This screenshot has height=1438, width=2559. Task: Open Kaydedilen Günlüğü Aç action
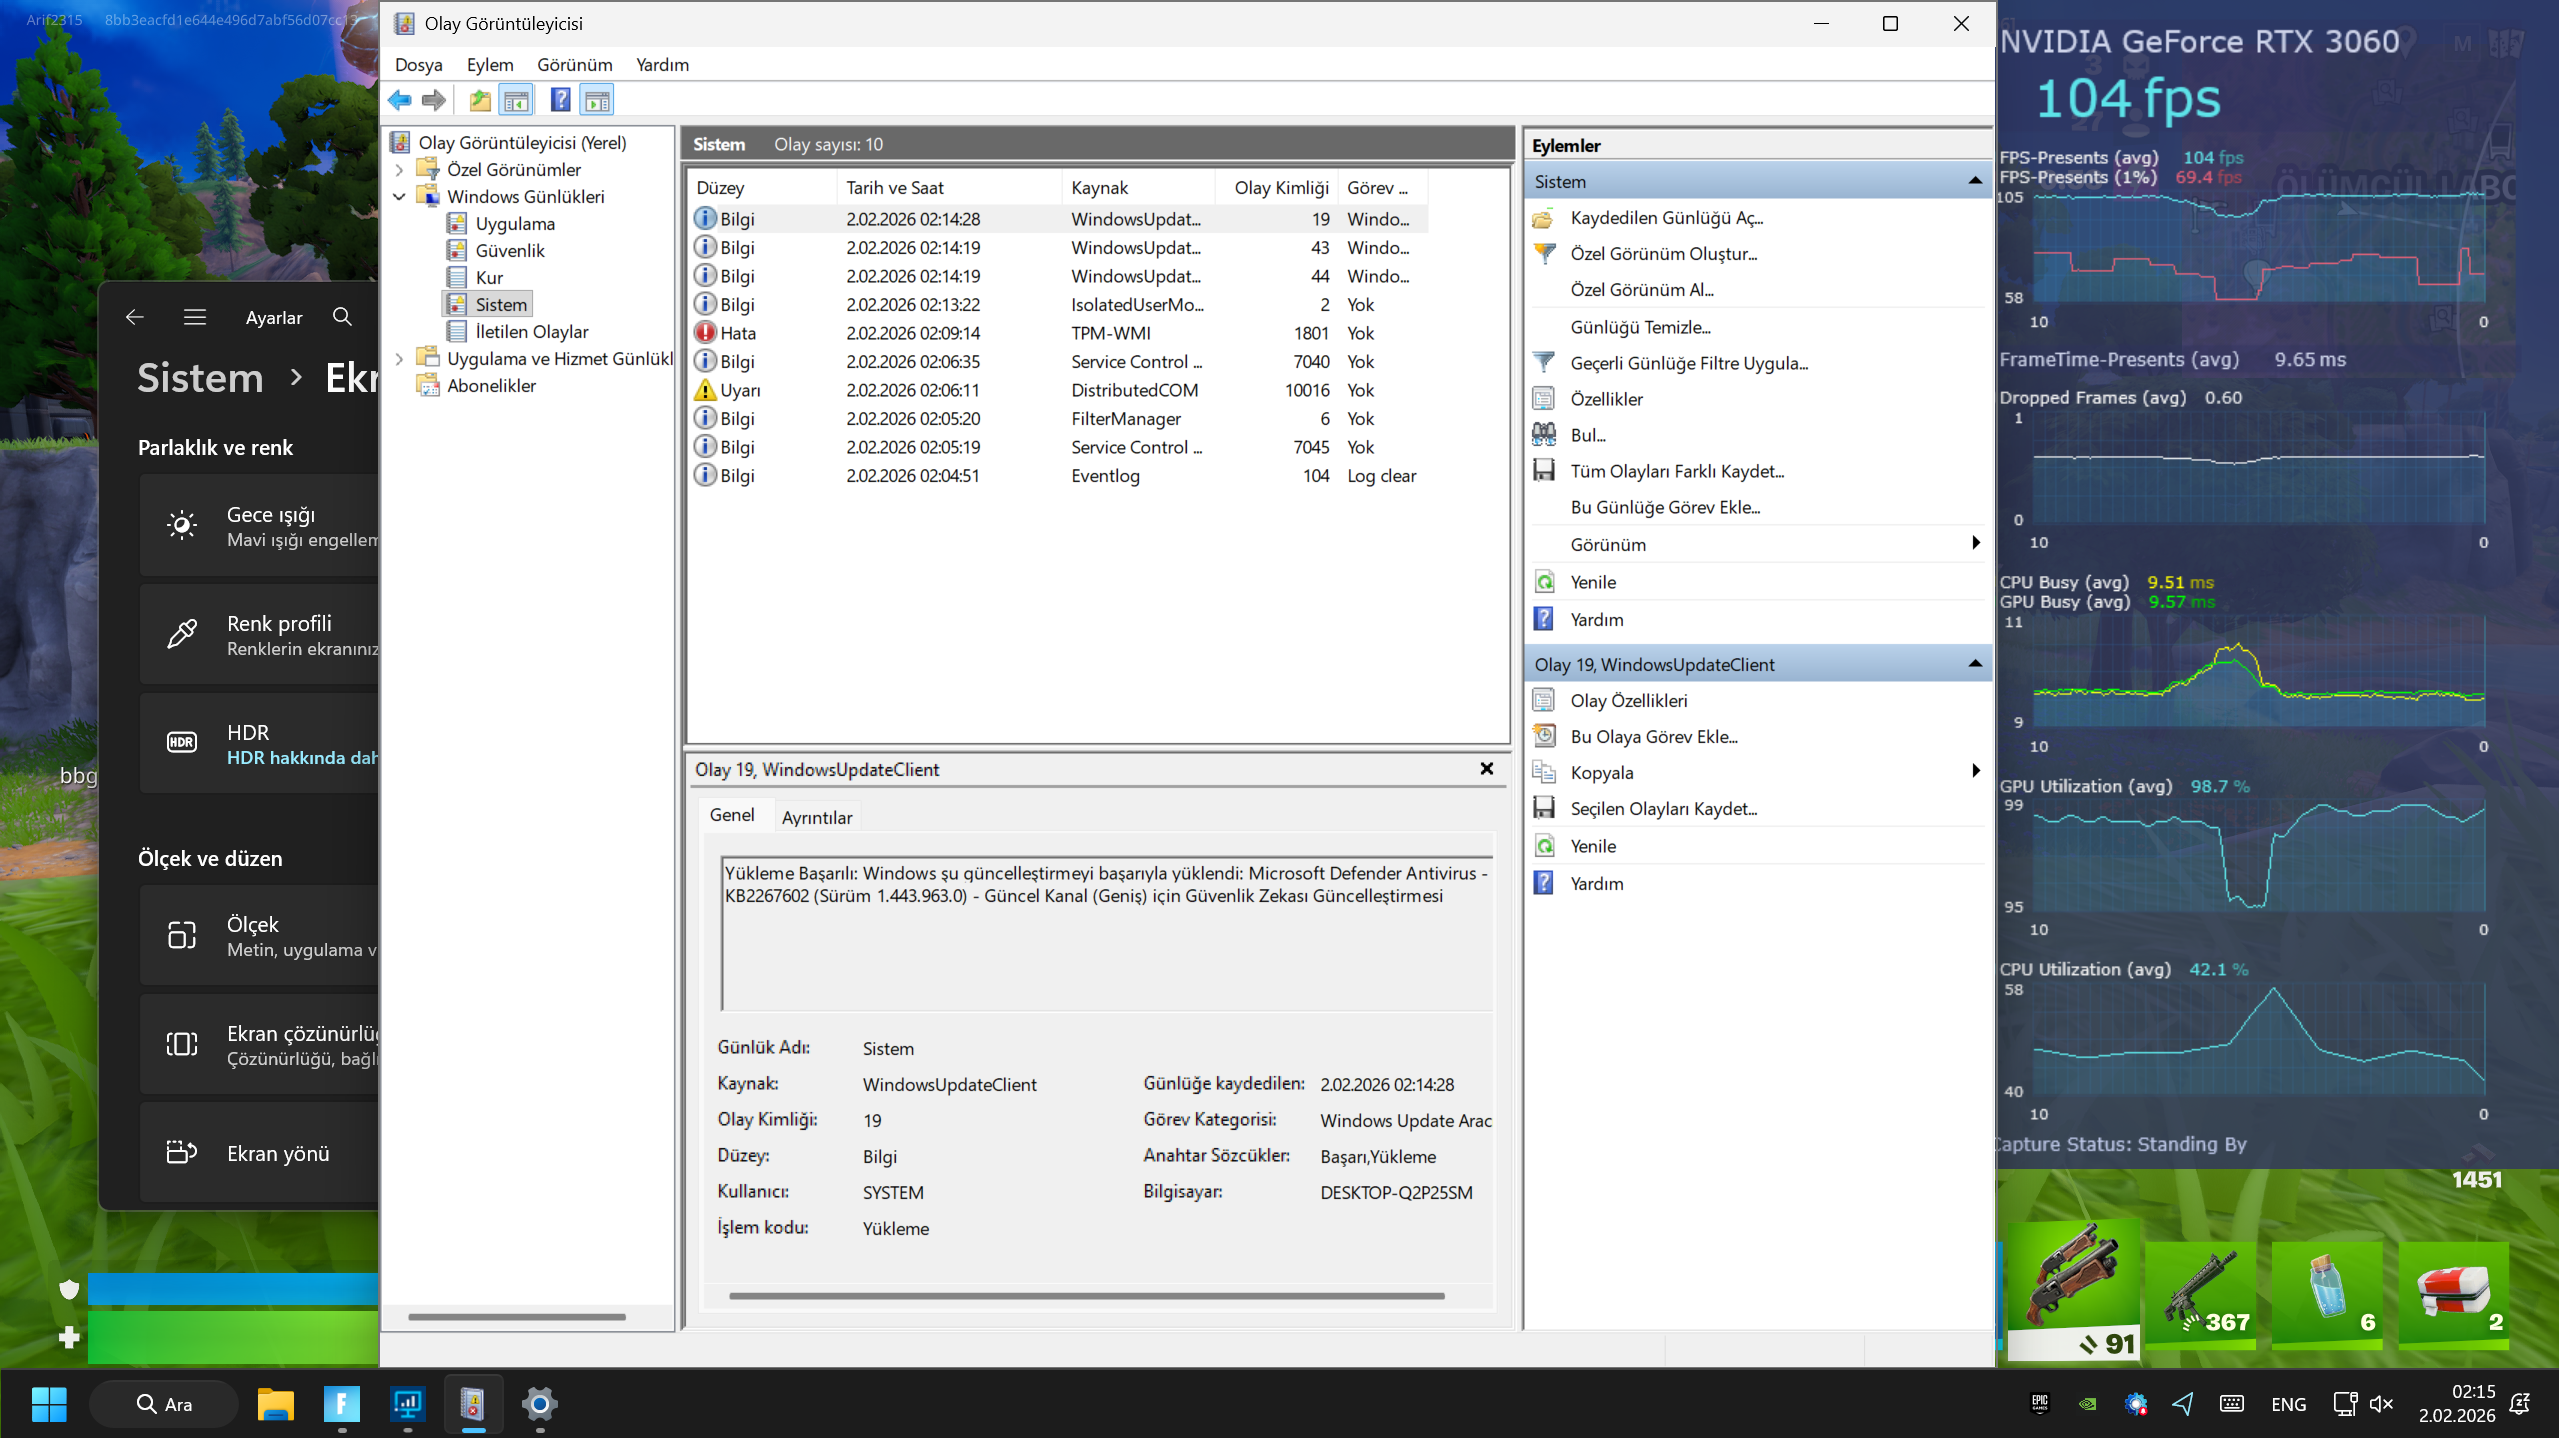tap(1666, 218)
